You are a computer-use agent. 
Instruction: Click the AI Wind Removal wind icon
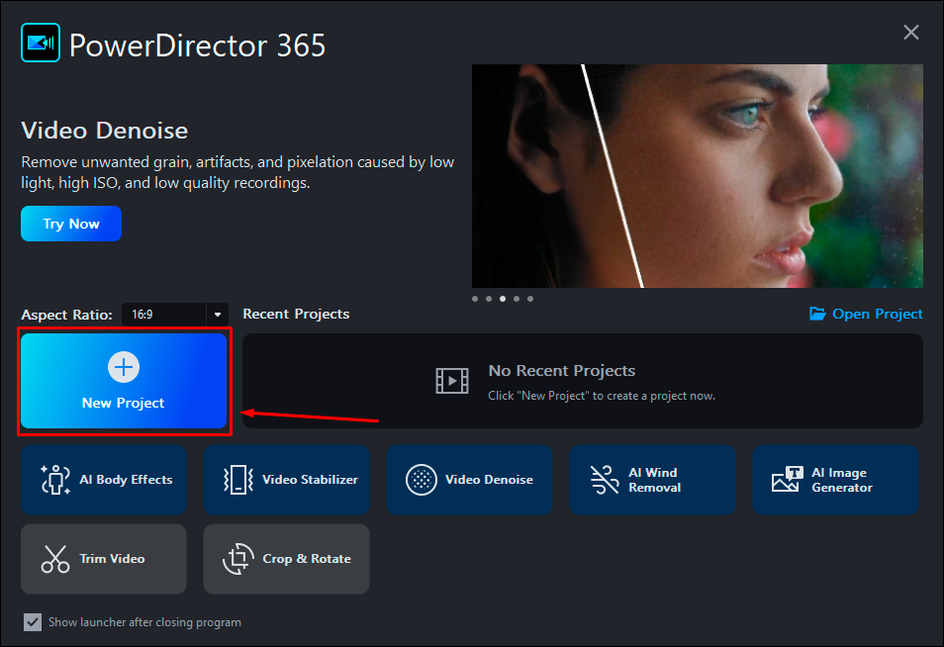604,480
